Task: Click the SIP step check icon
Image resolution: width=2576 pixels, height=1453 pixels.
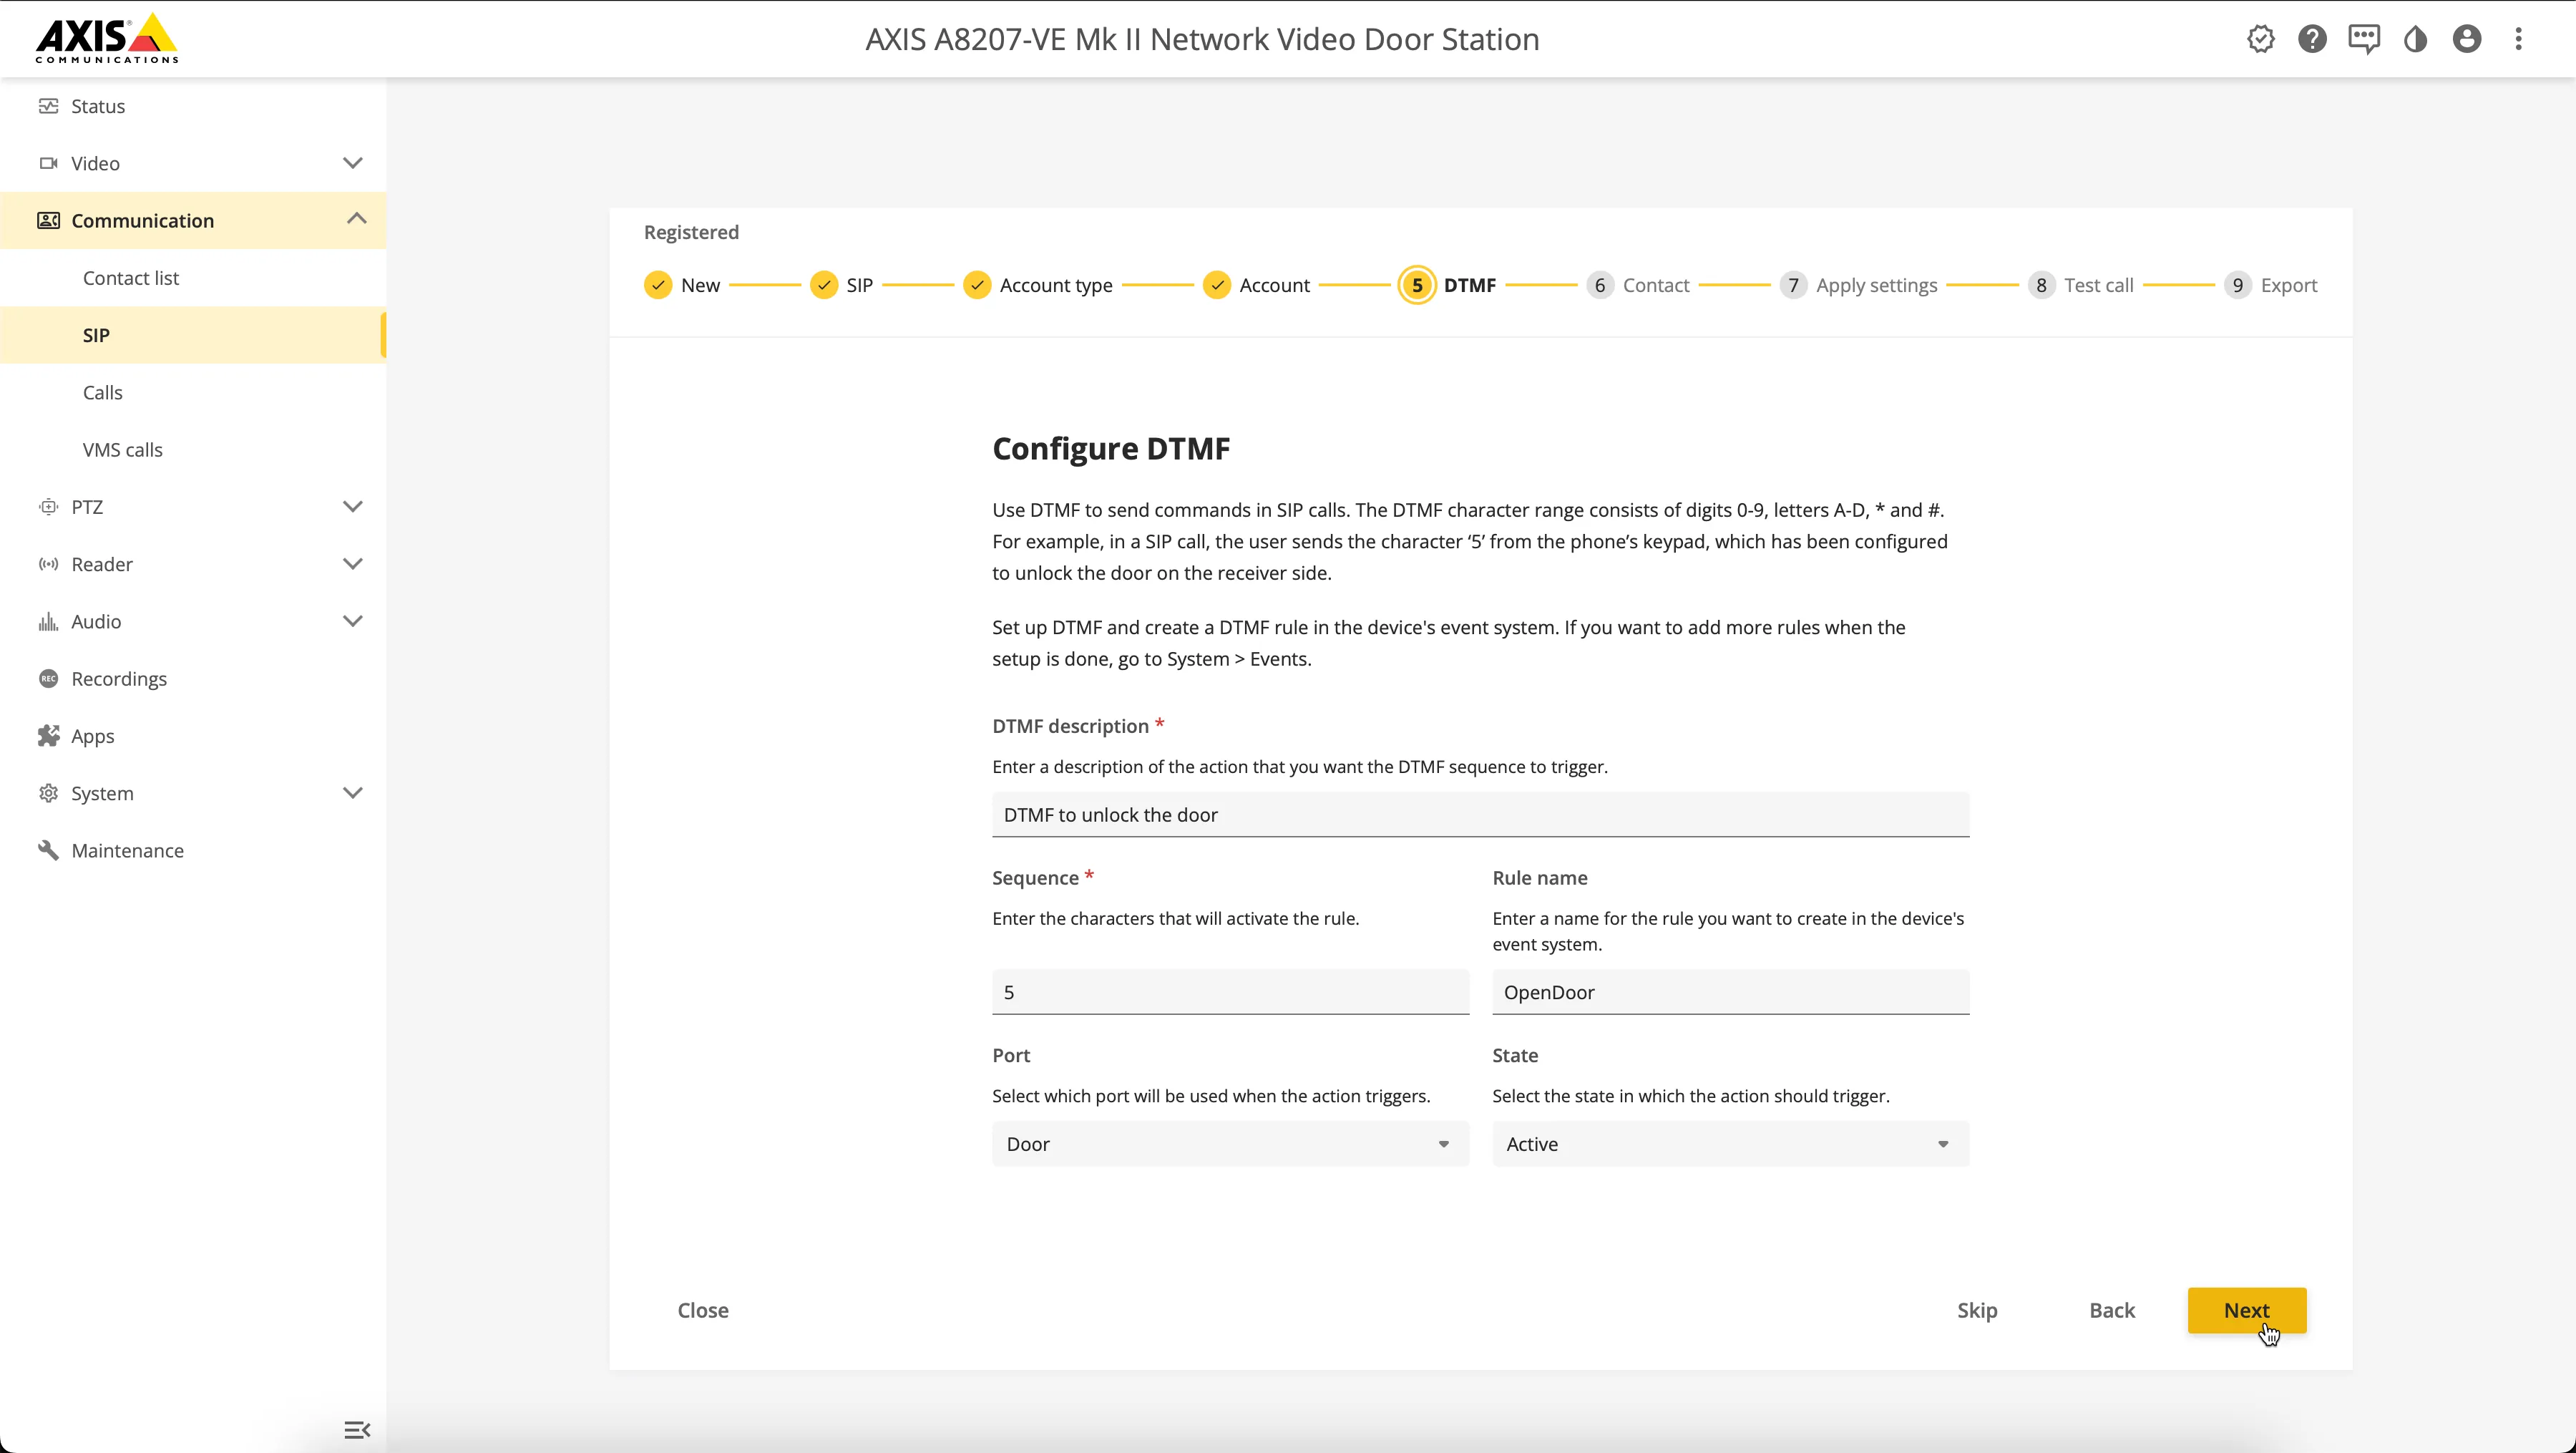Action: pos(824,285)
